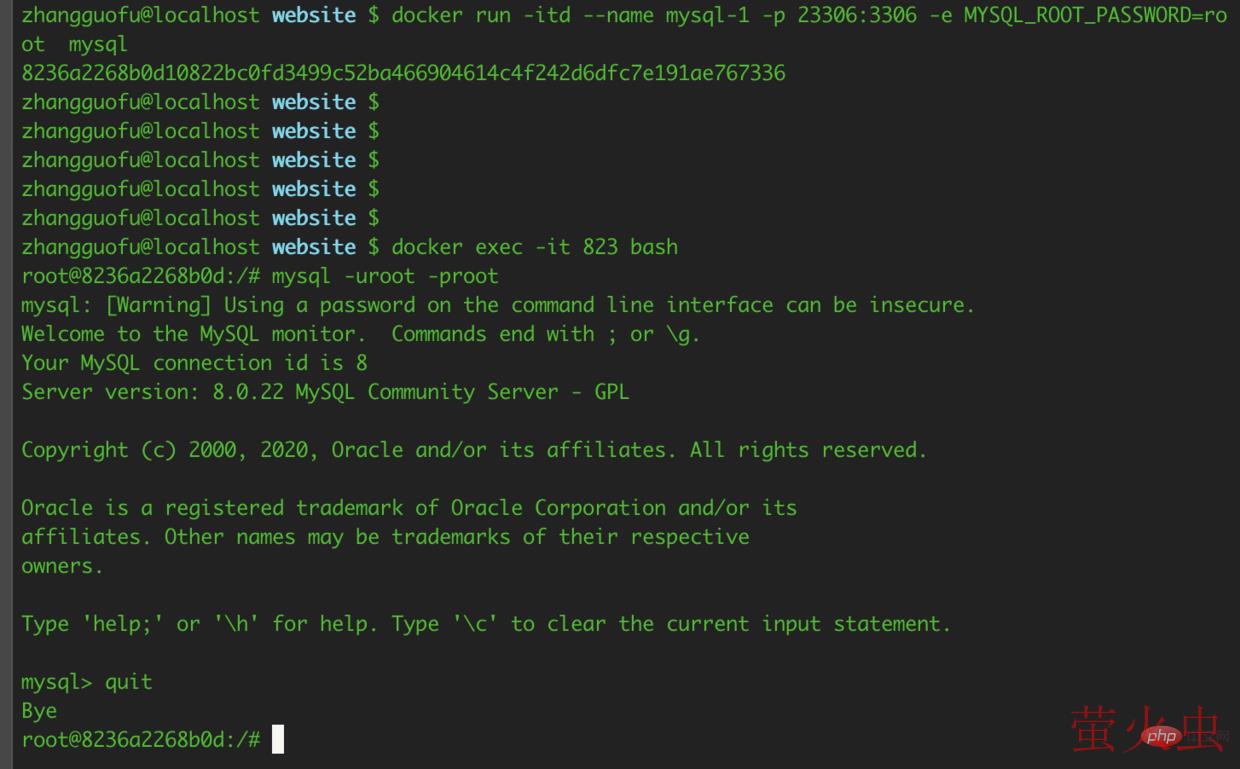Screen dimensions: 1240x769
Task: Click the "Server version: 8.0.22" line
Action: (325, 392)
